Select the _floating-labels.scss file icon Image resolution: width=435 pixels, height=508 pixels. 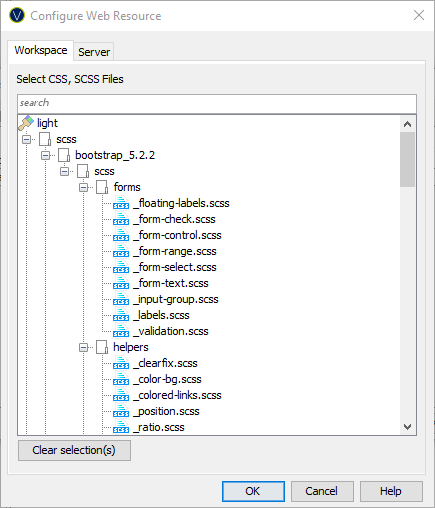click(x=121, y=203)
